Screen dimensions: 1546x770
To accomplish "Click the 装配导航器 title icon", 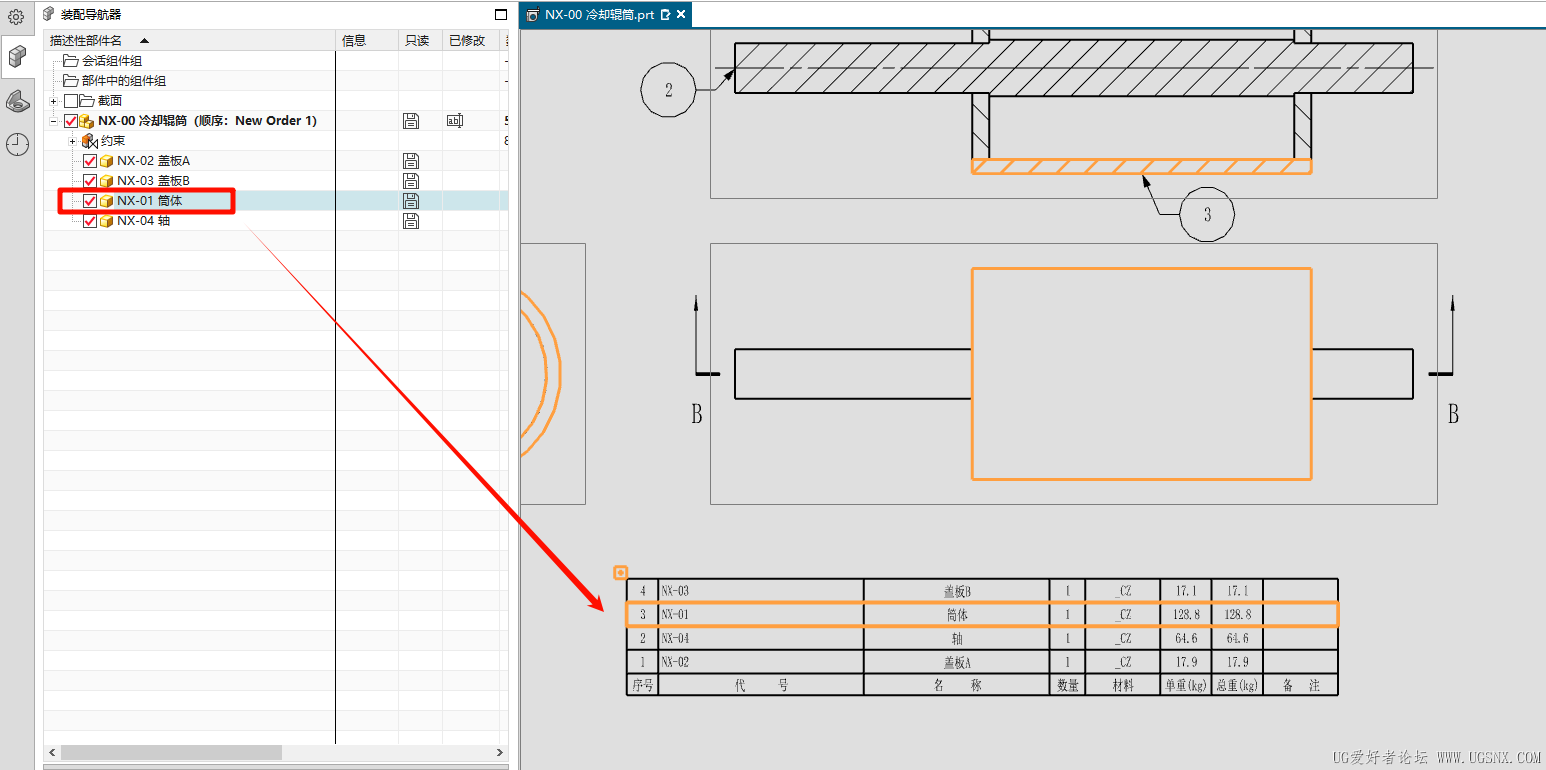I will pos(48,14).
